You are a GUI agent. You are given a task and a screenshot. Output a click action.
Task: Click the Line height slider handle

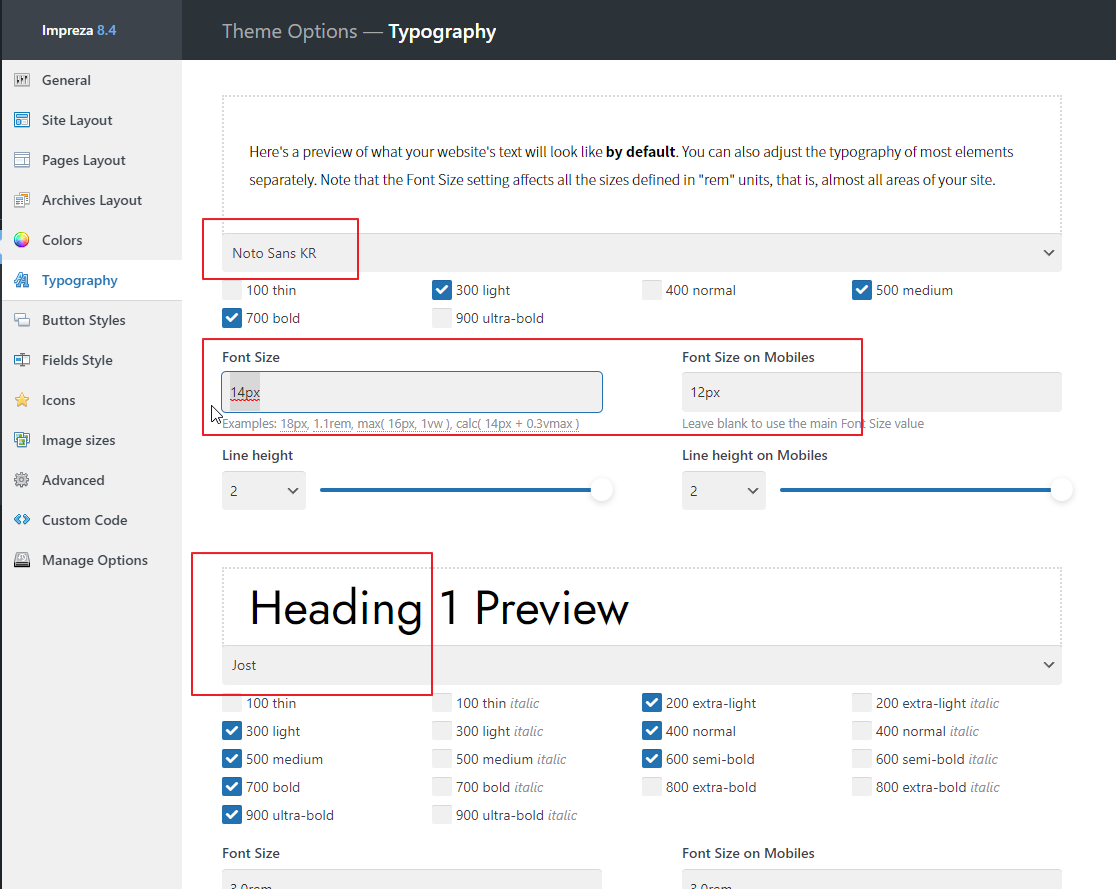(602, 490)
